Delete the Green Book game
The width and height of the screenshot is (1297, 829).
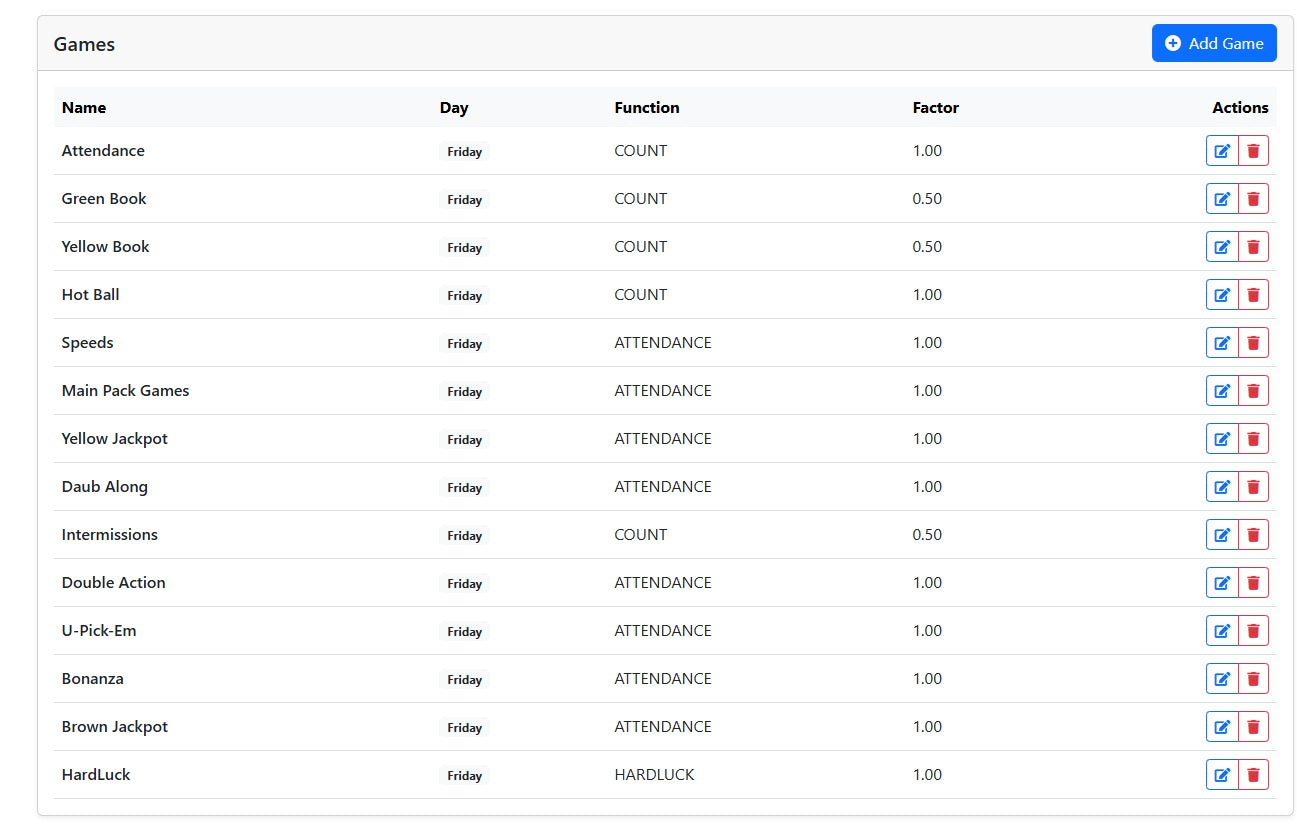click(x=1253, y=199)
